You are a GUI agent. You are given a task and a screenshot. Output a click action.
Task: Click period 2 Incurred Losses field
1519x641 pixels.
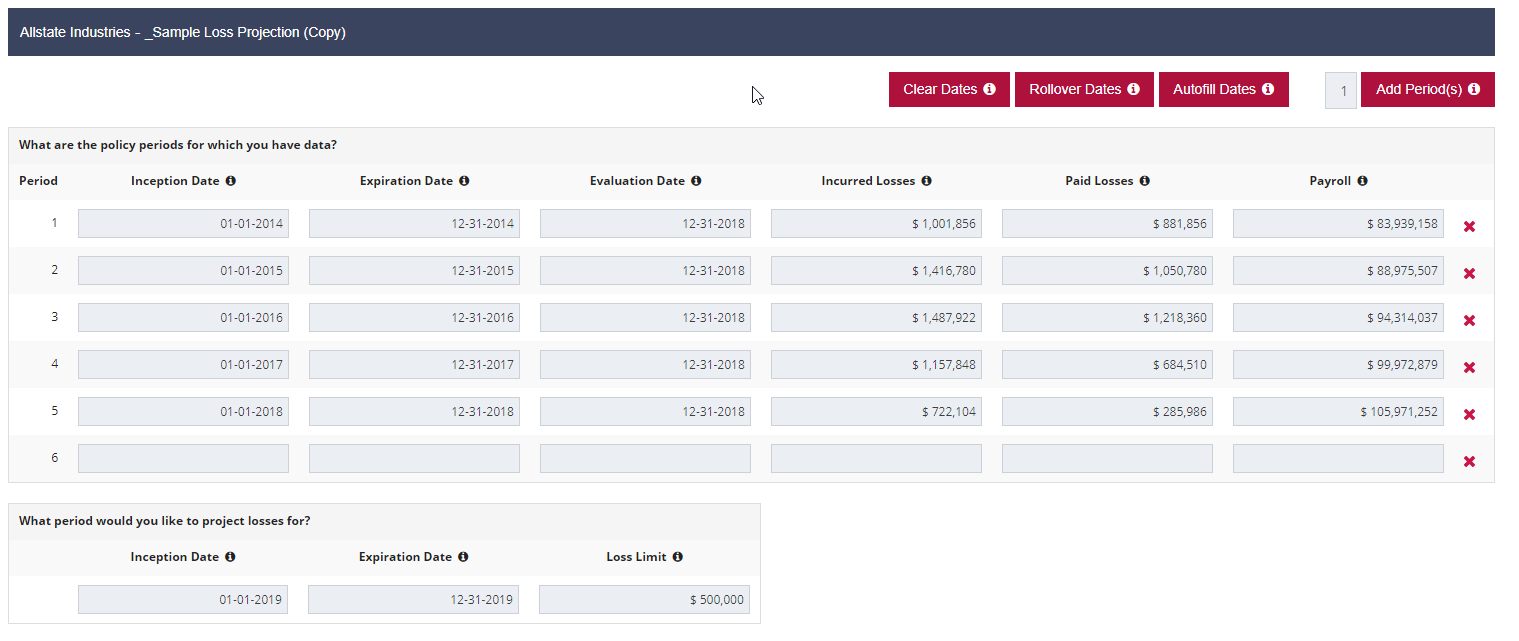(x=876, y=270)
